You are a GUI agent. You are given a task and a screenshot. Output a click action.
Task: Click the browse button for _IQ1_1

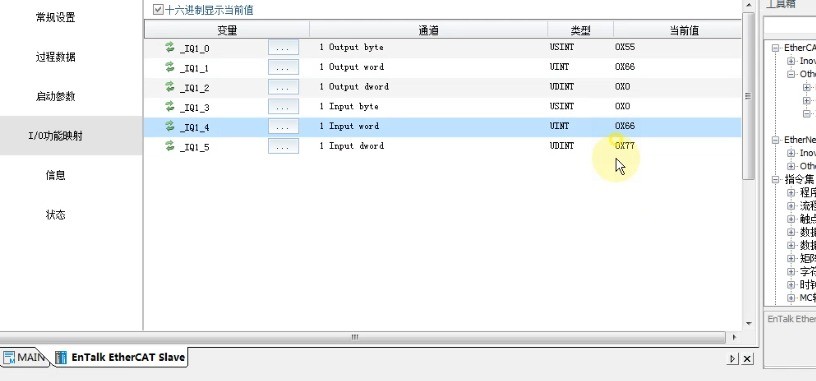click(283, 67)
